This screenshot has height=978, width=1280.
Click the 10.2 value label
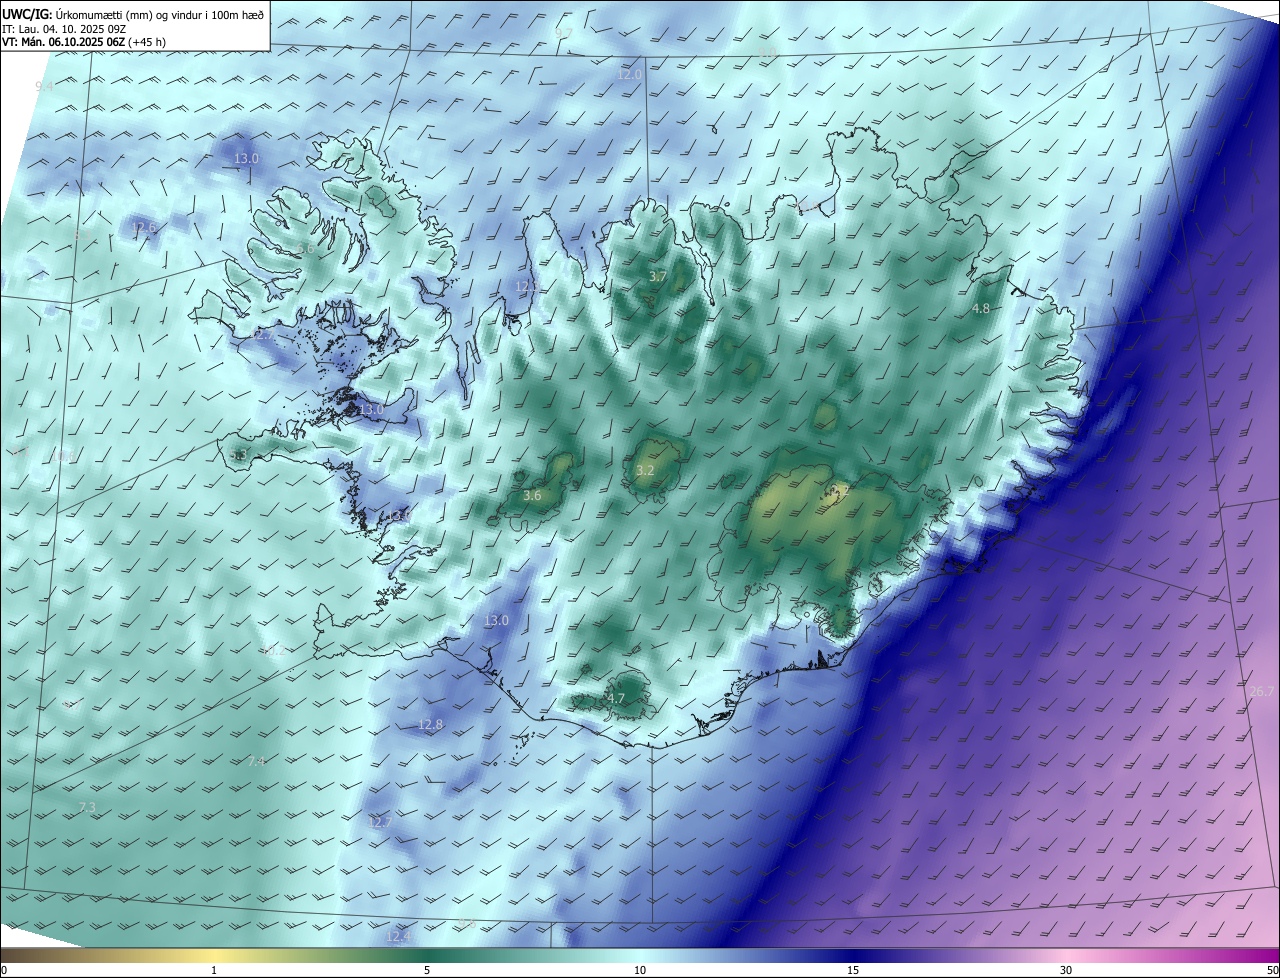[x=273, y=651]
